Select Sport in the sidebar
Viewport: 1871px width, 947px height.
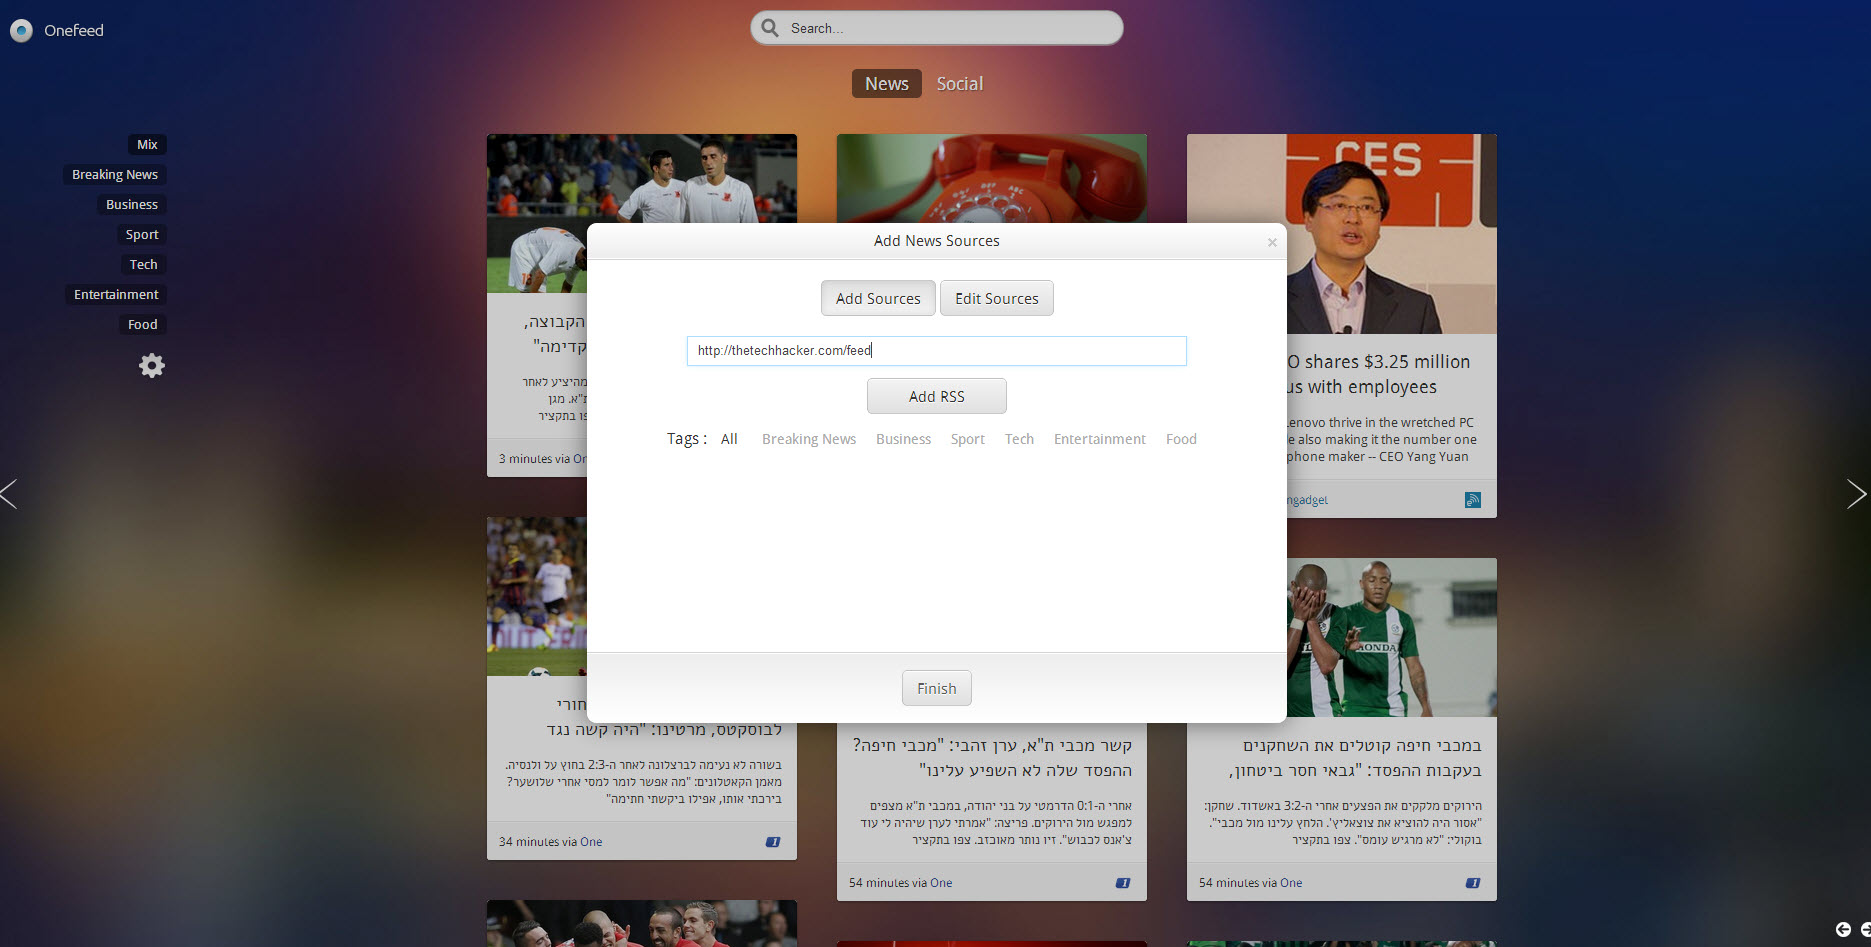[142, 235]
